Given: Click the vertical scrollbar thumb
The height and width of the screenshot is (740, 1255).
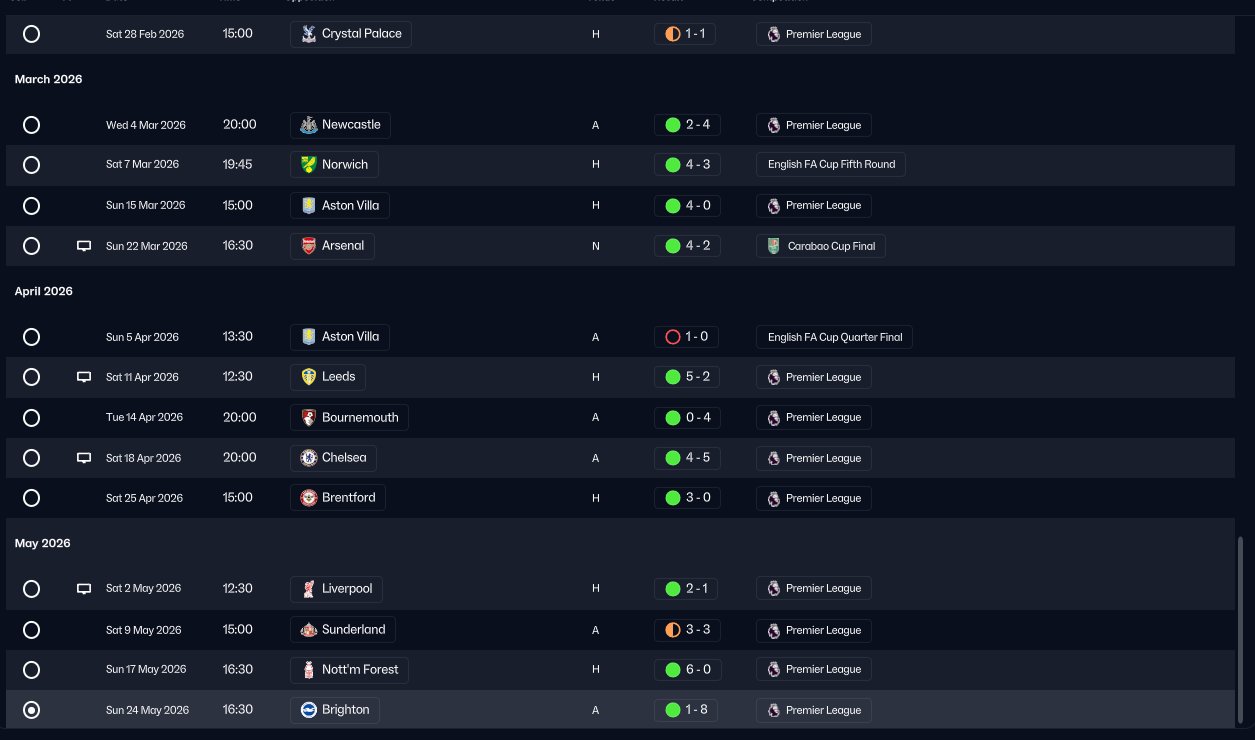Looking at the screenshot, I should (1242, 631).
